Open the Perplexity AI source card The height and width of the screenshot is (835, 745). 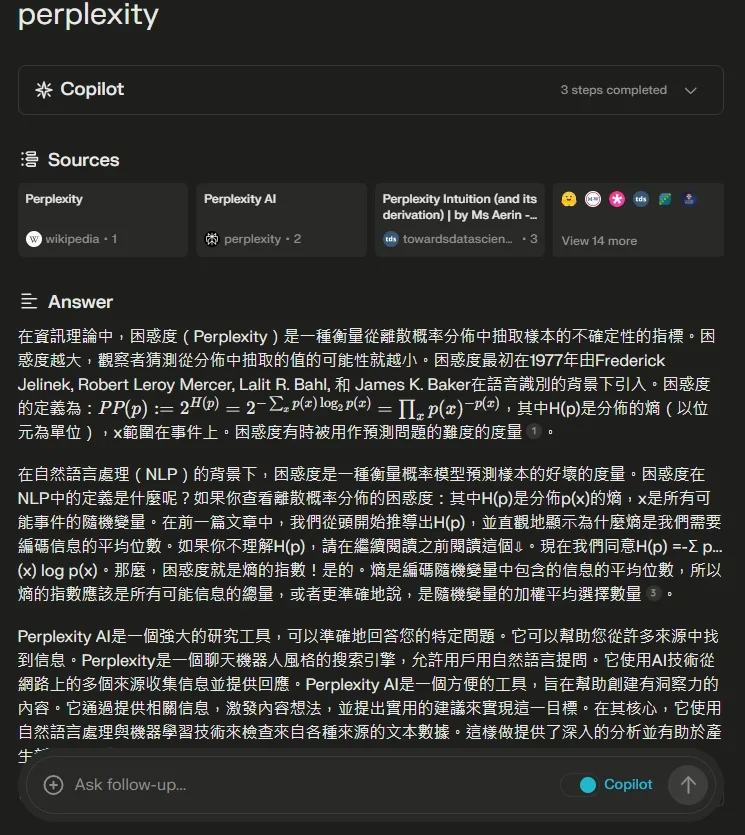[x=281, y=220]
